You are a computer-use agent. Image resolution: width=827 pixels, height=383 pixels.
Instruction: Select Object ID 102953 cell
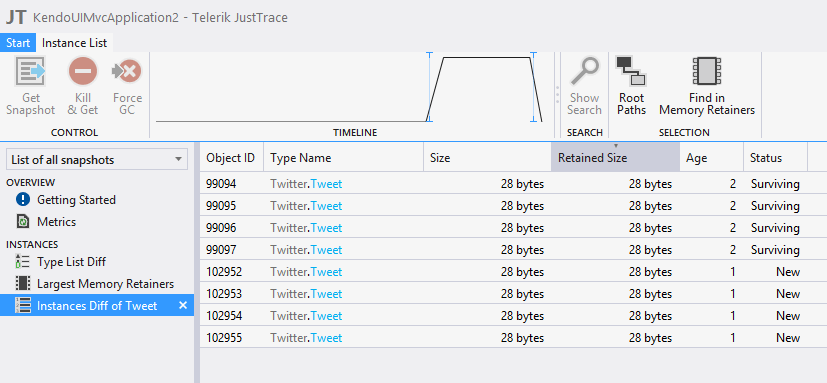pyautogui.click(x=224, y=294)
